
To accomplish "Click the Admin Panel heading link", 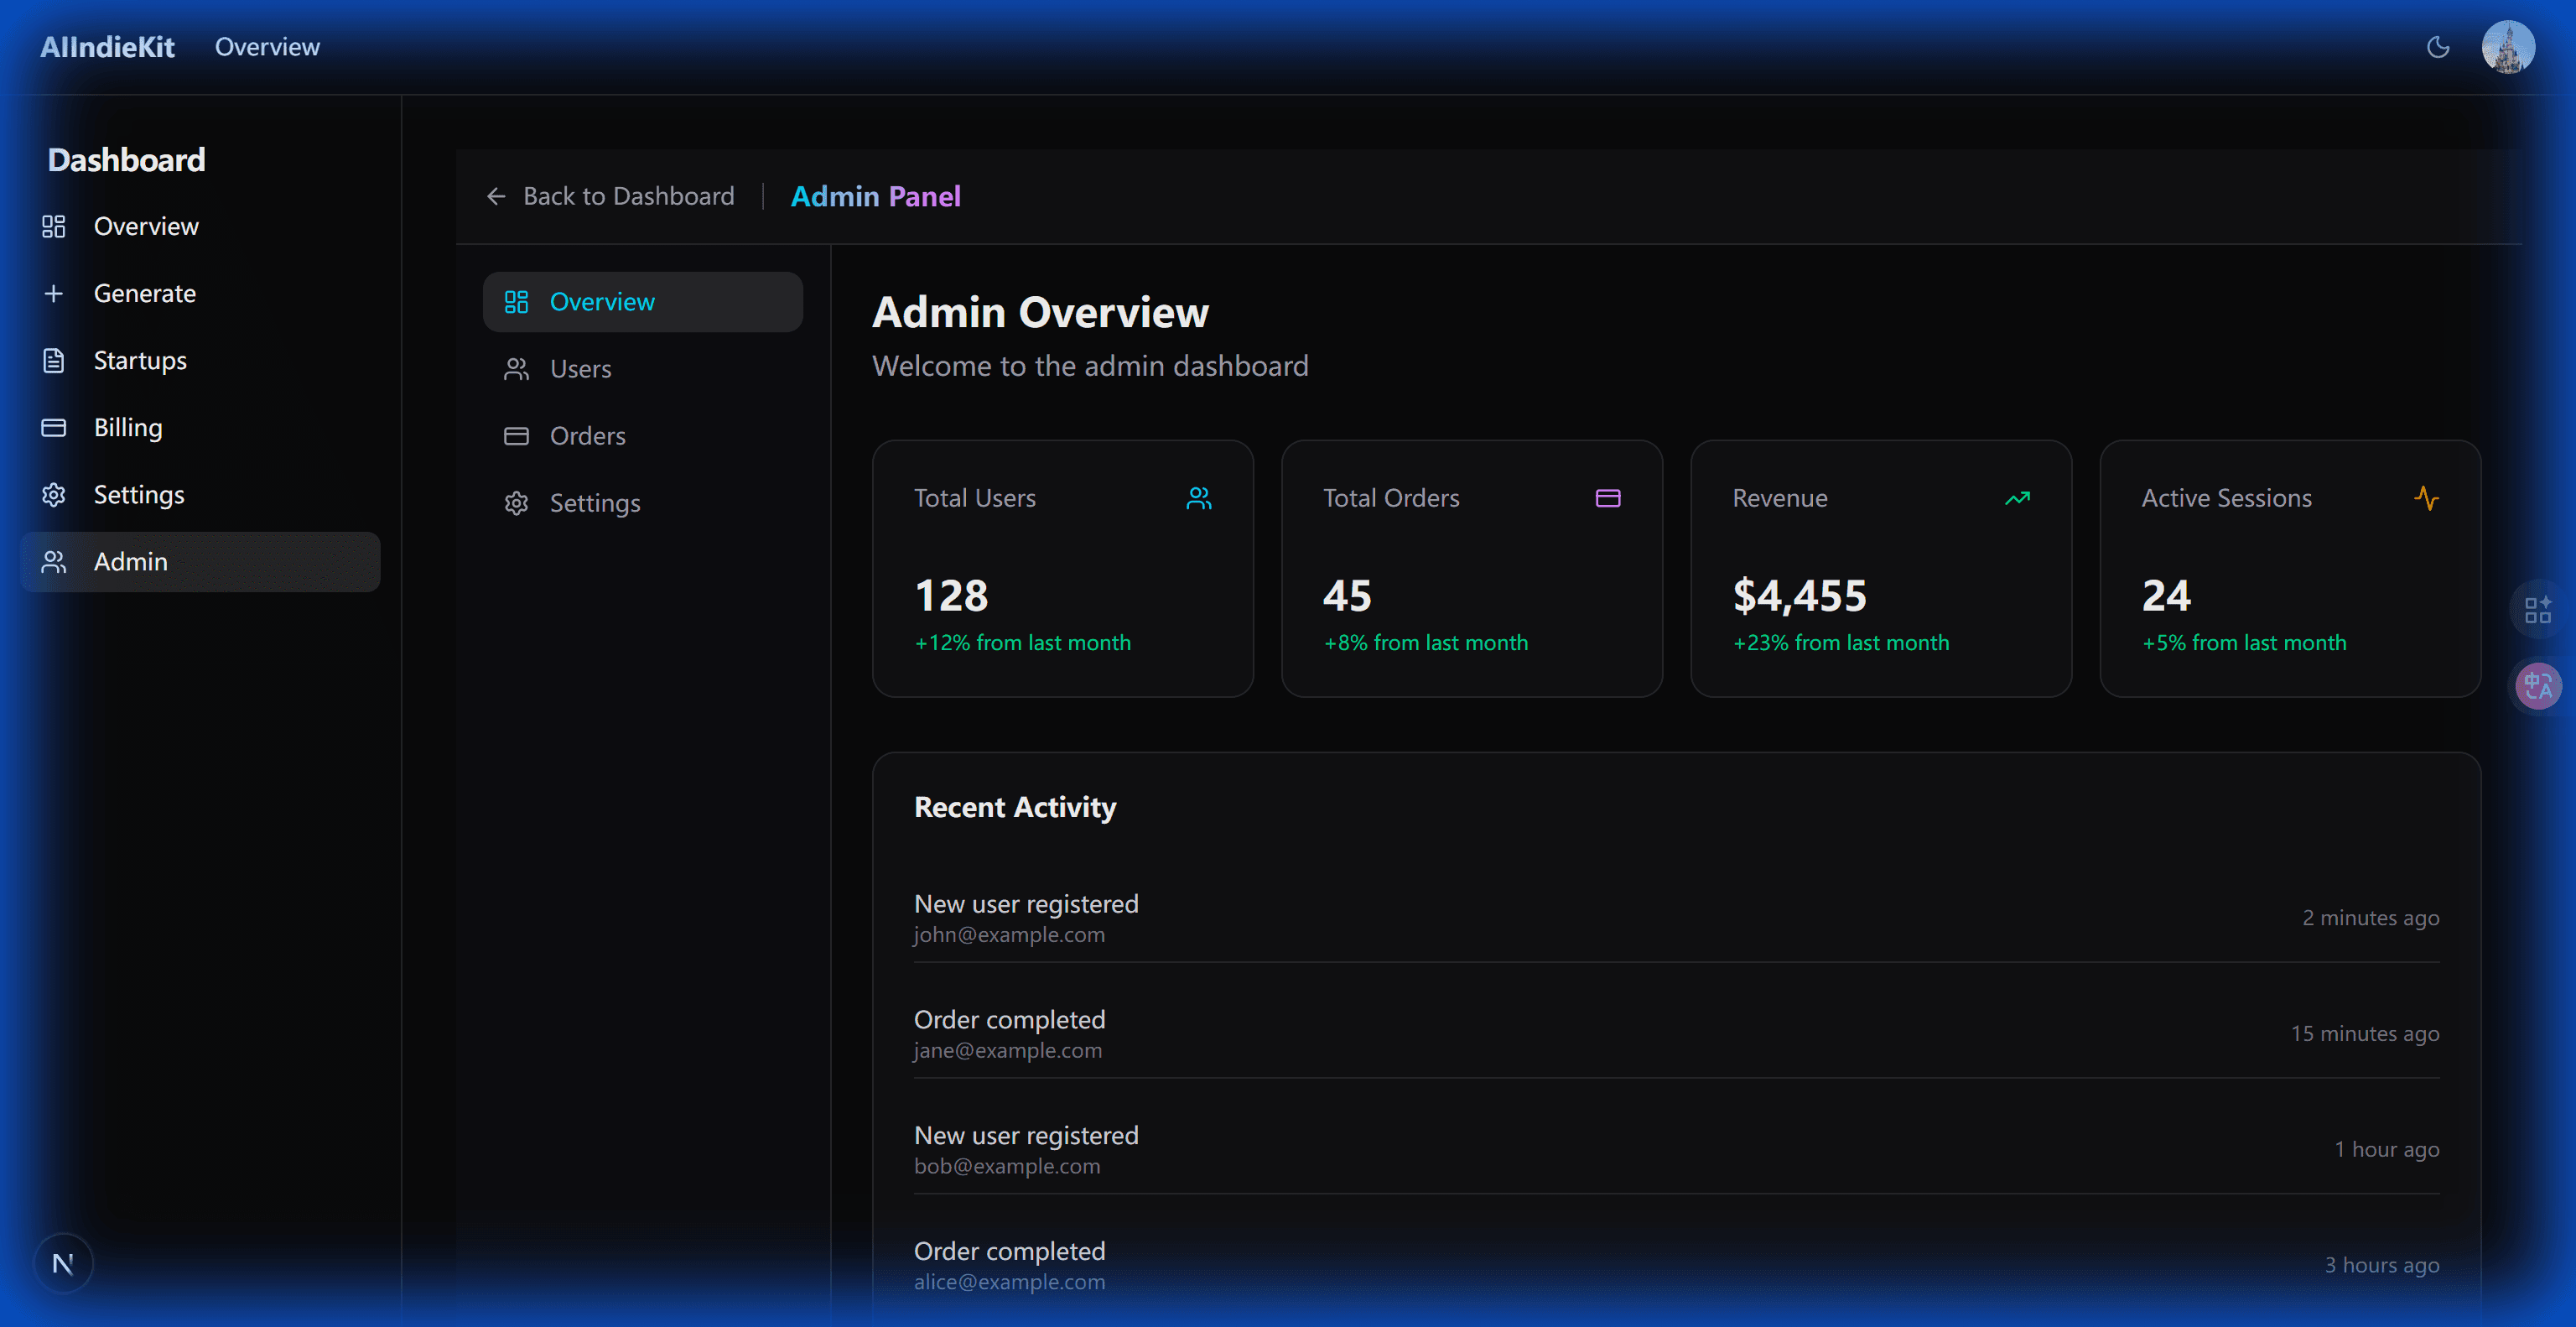I will (876, 196).
